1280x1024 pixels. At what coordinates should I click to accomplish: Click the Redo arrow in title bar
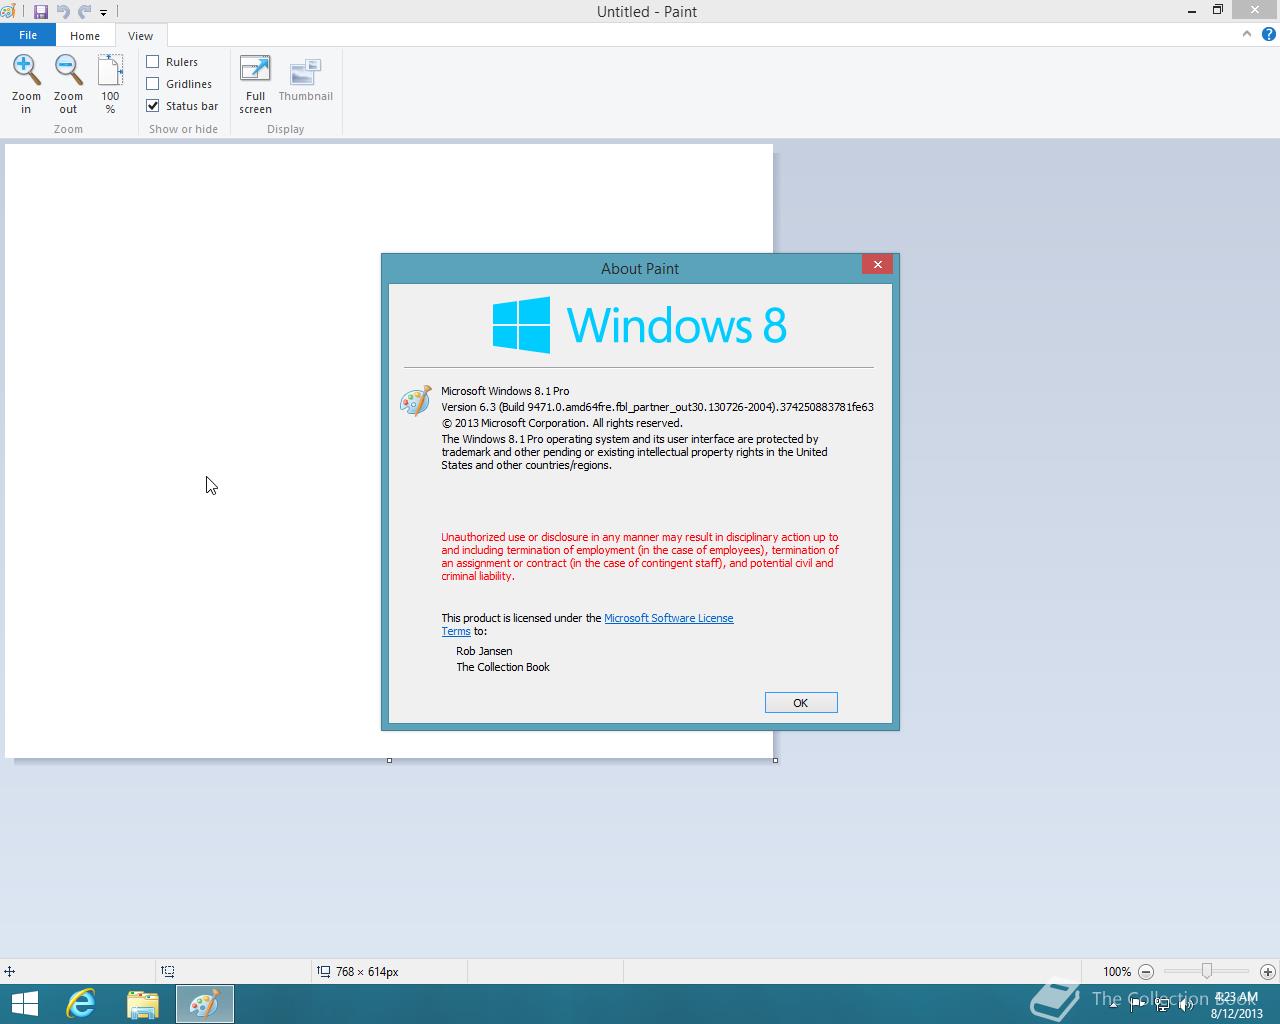point(85,12)
